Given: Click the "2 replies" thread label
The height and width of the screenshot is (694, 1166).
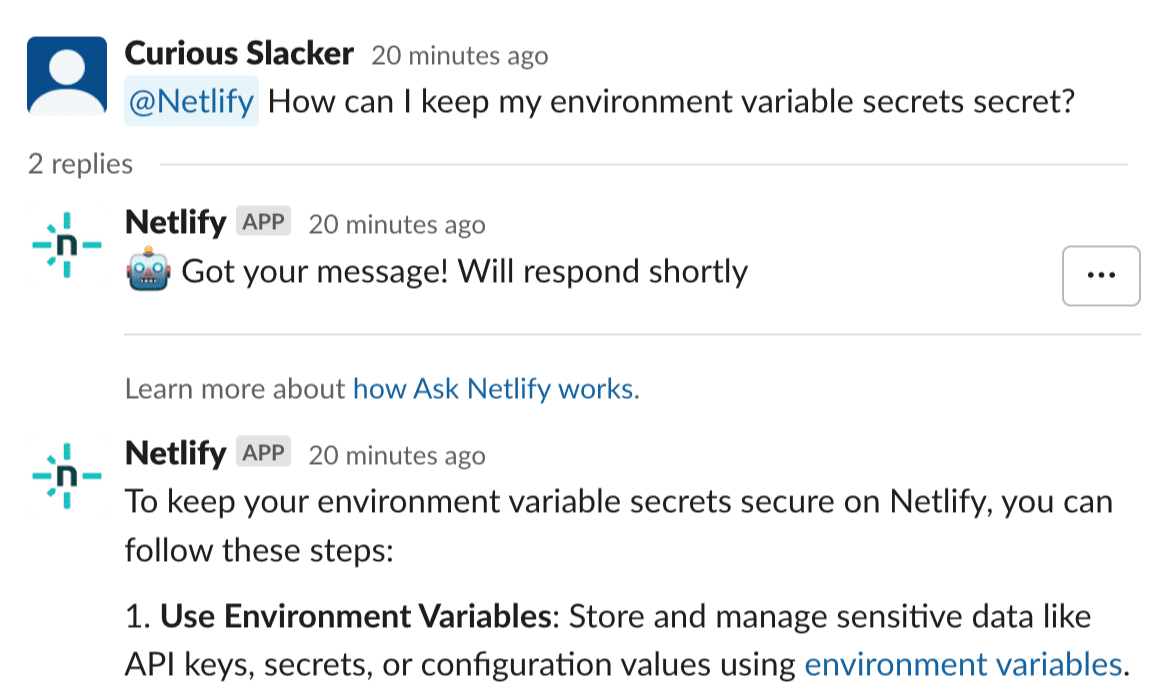Looking at the screenshot, I should click(80, 164).
